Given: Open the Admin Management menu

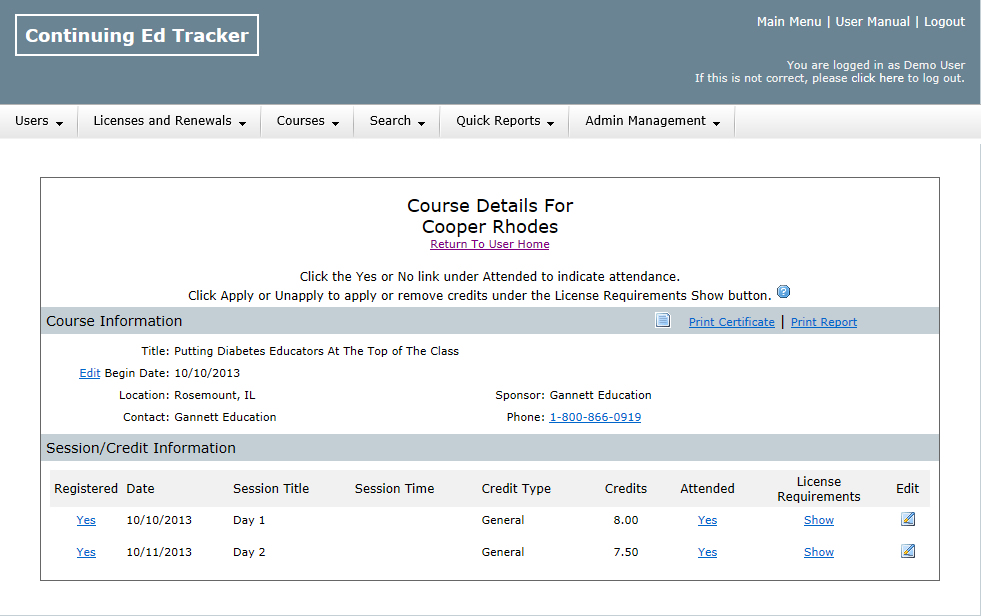Looking at the screenshot, I should (652, 121).
